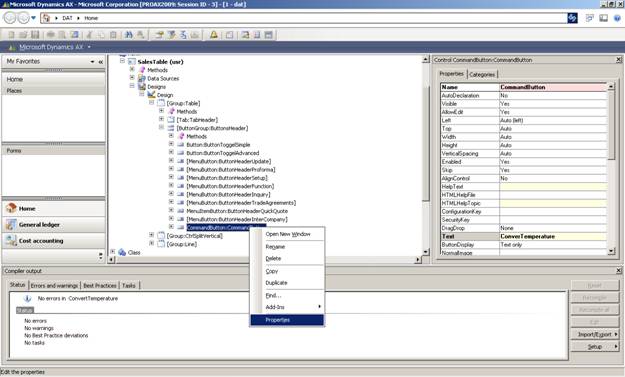Image resolution: width=625 pixels, height=377 pixels.
Task: Choose Rename from the context menu
Action: coord(287,247)
